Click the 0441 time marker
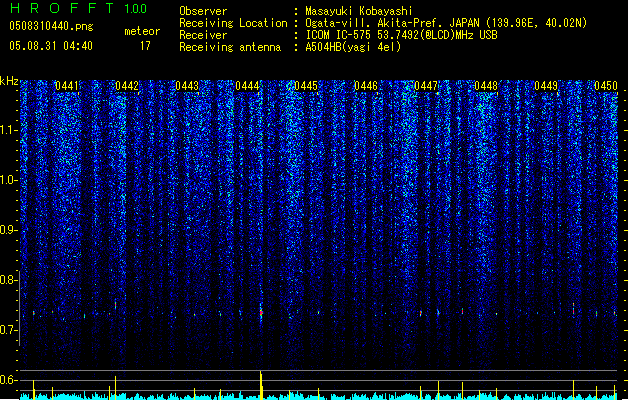The width and height of the screenshot is (629, 400). click(67, 86)
